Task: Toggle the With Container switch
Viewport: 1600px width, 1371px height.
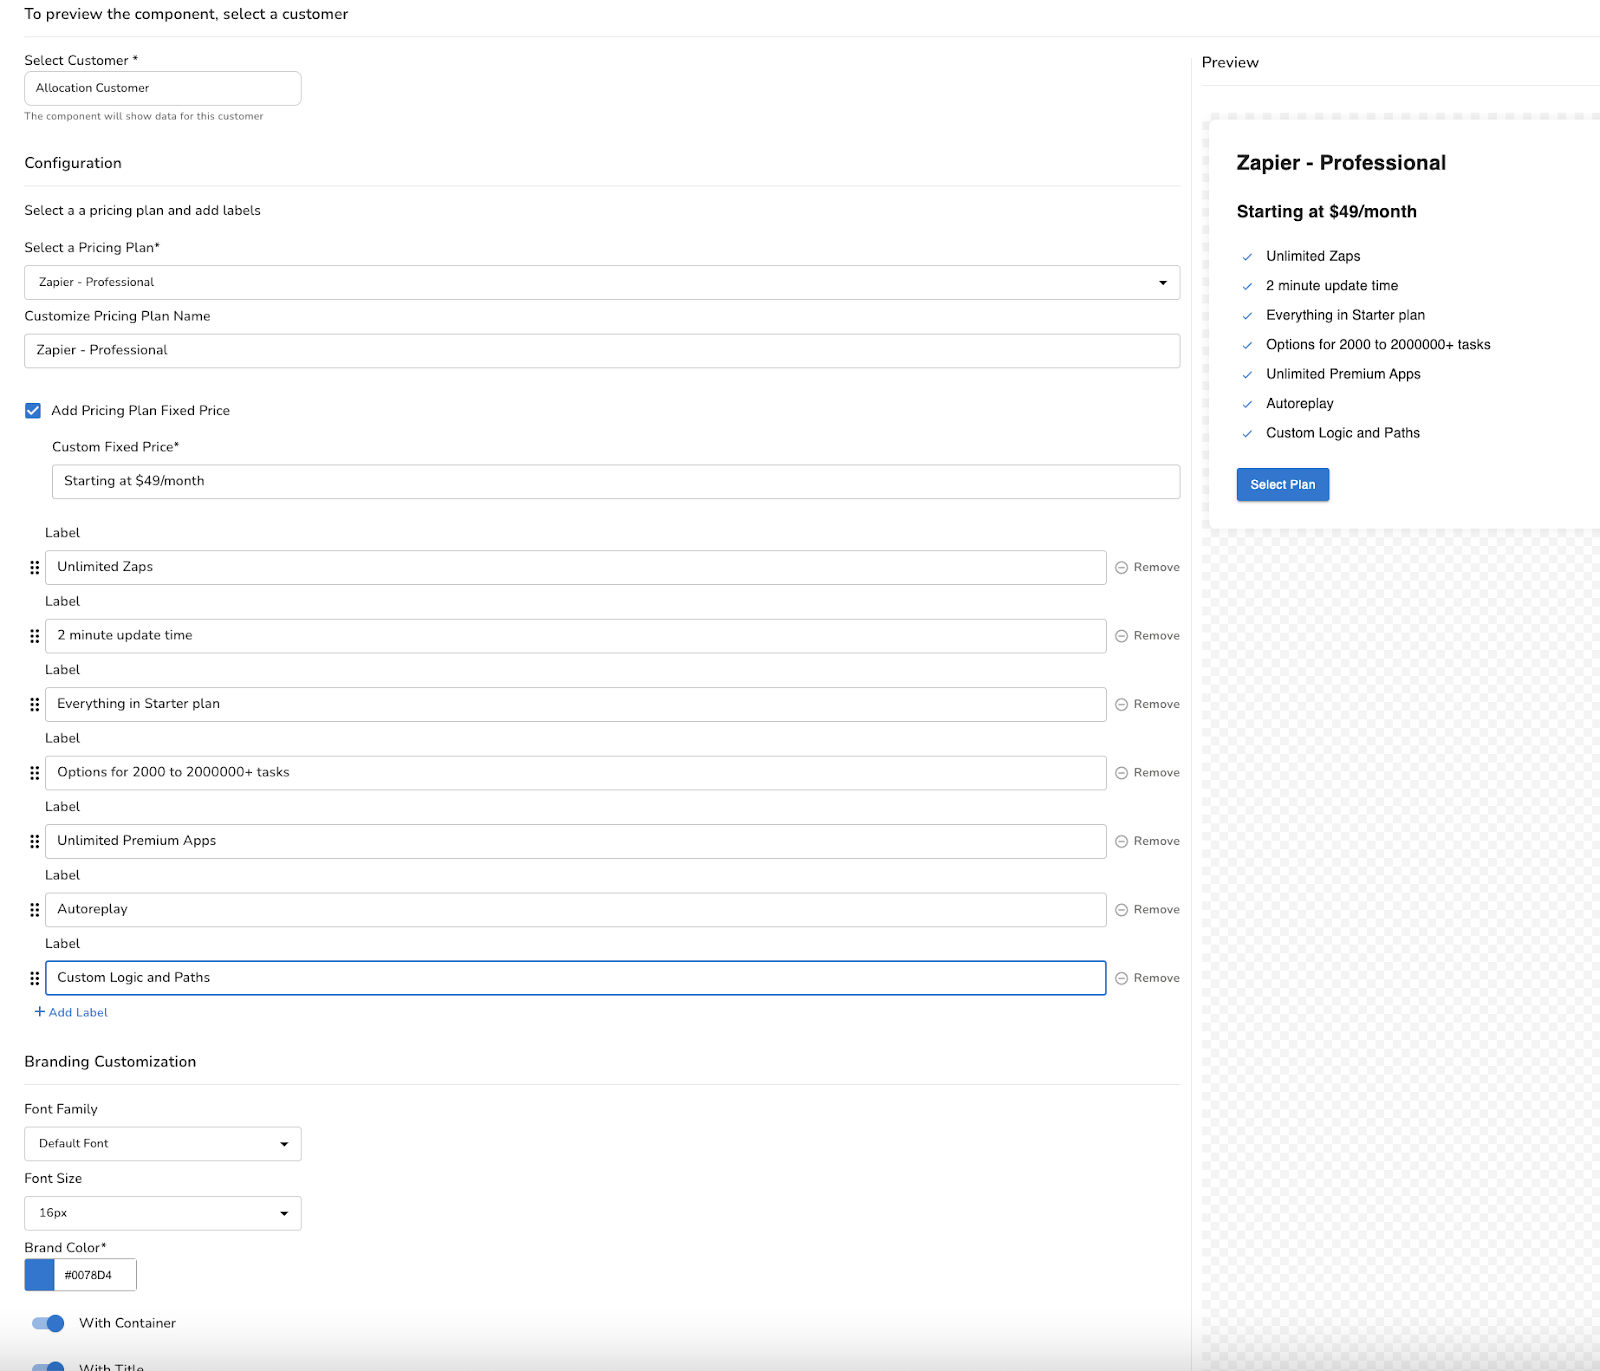Action: [x=48, y=1324]
